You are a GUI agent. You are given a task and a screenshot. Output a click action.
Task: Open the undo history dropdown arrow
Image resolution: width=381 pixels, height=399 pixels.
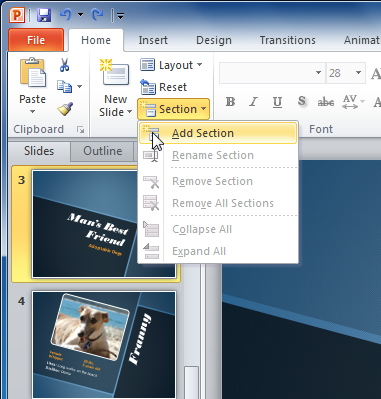[80, 15]
